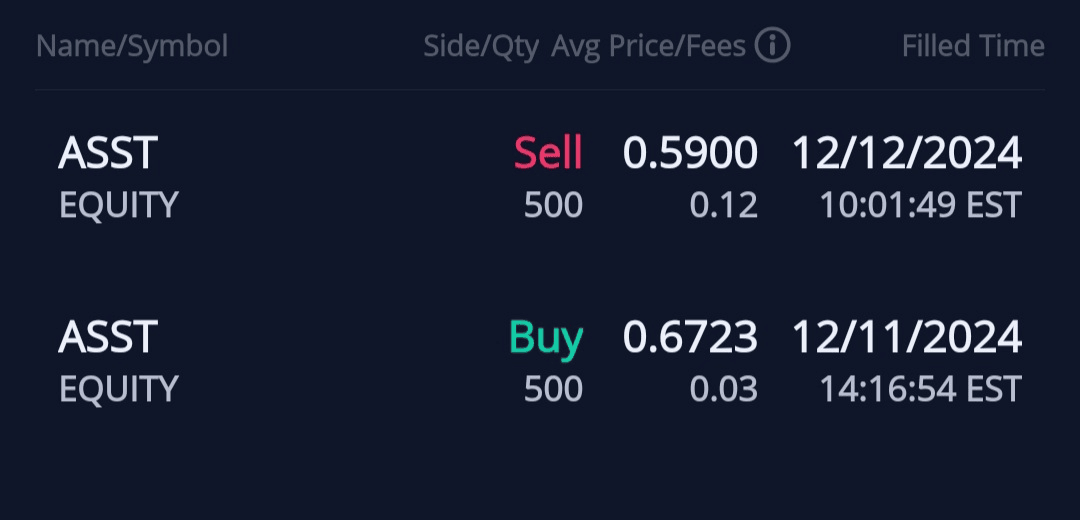1080x520 pixels.
Task: Click the 12/12/2024 filled date
Action: click(x=907, y=153)
